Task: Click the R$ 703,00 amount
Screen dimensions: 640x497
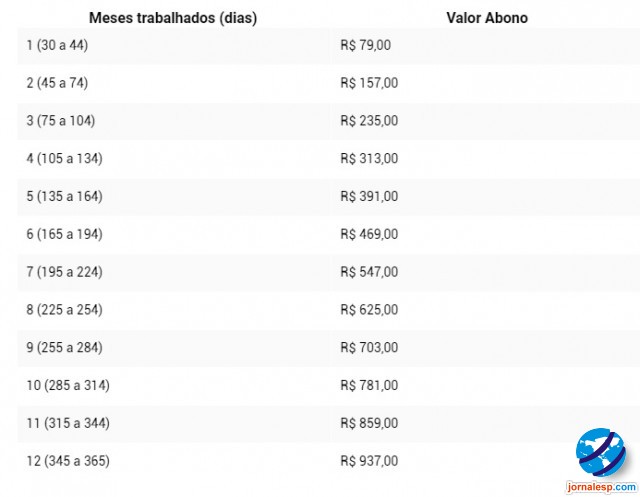Action: click(x=369, y=348)
